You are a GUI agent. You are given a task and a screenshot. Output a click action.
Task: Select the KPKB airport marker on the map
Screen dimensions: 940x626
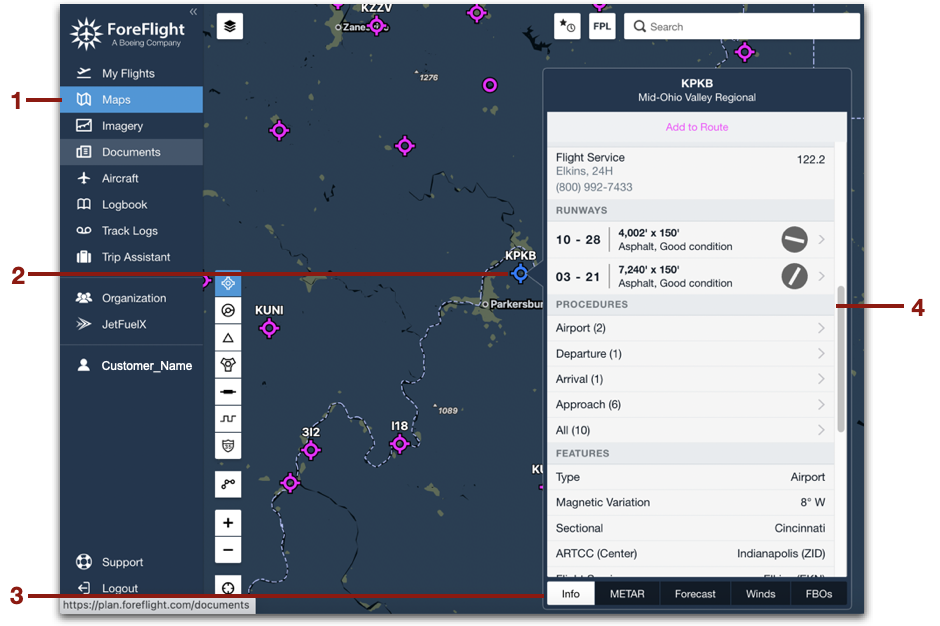520,274
